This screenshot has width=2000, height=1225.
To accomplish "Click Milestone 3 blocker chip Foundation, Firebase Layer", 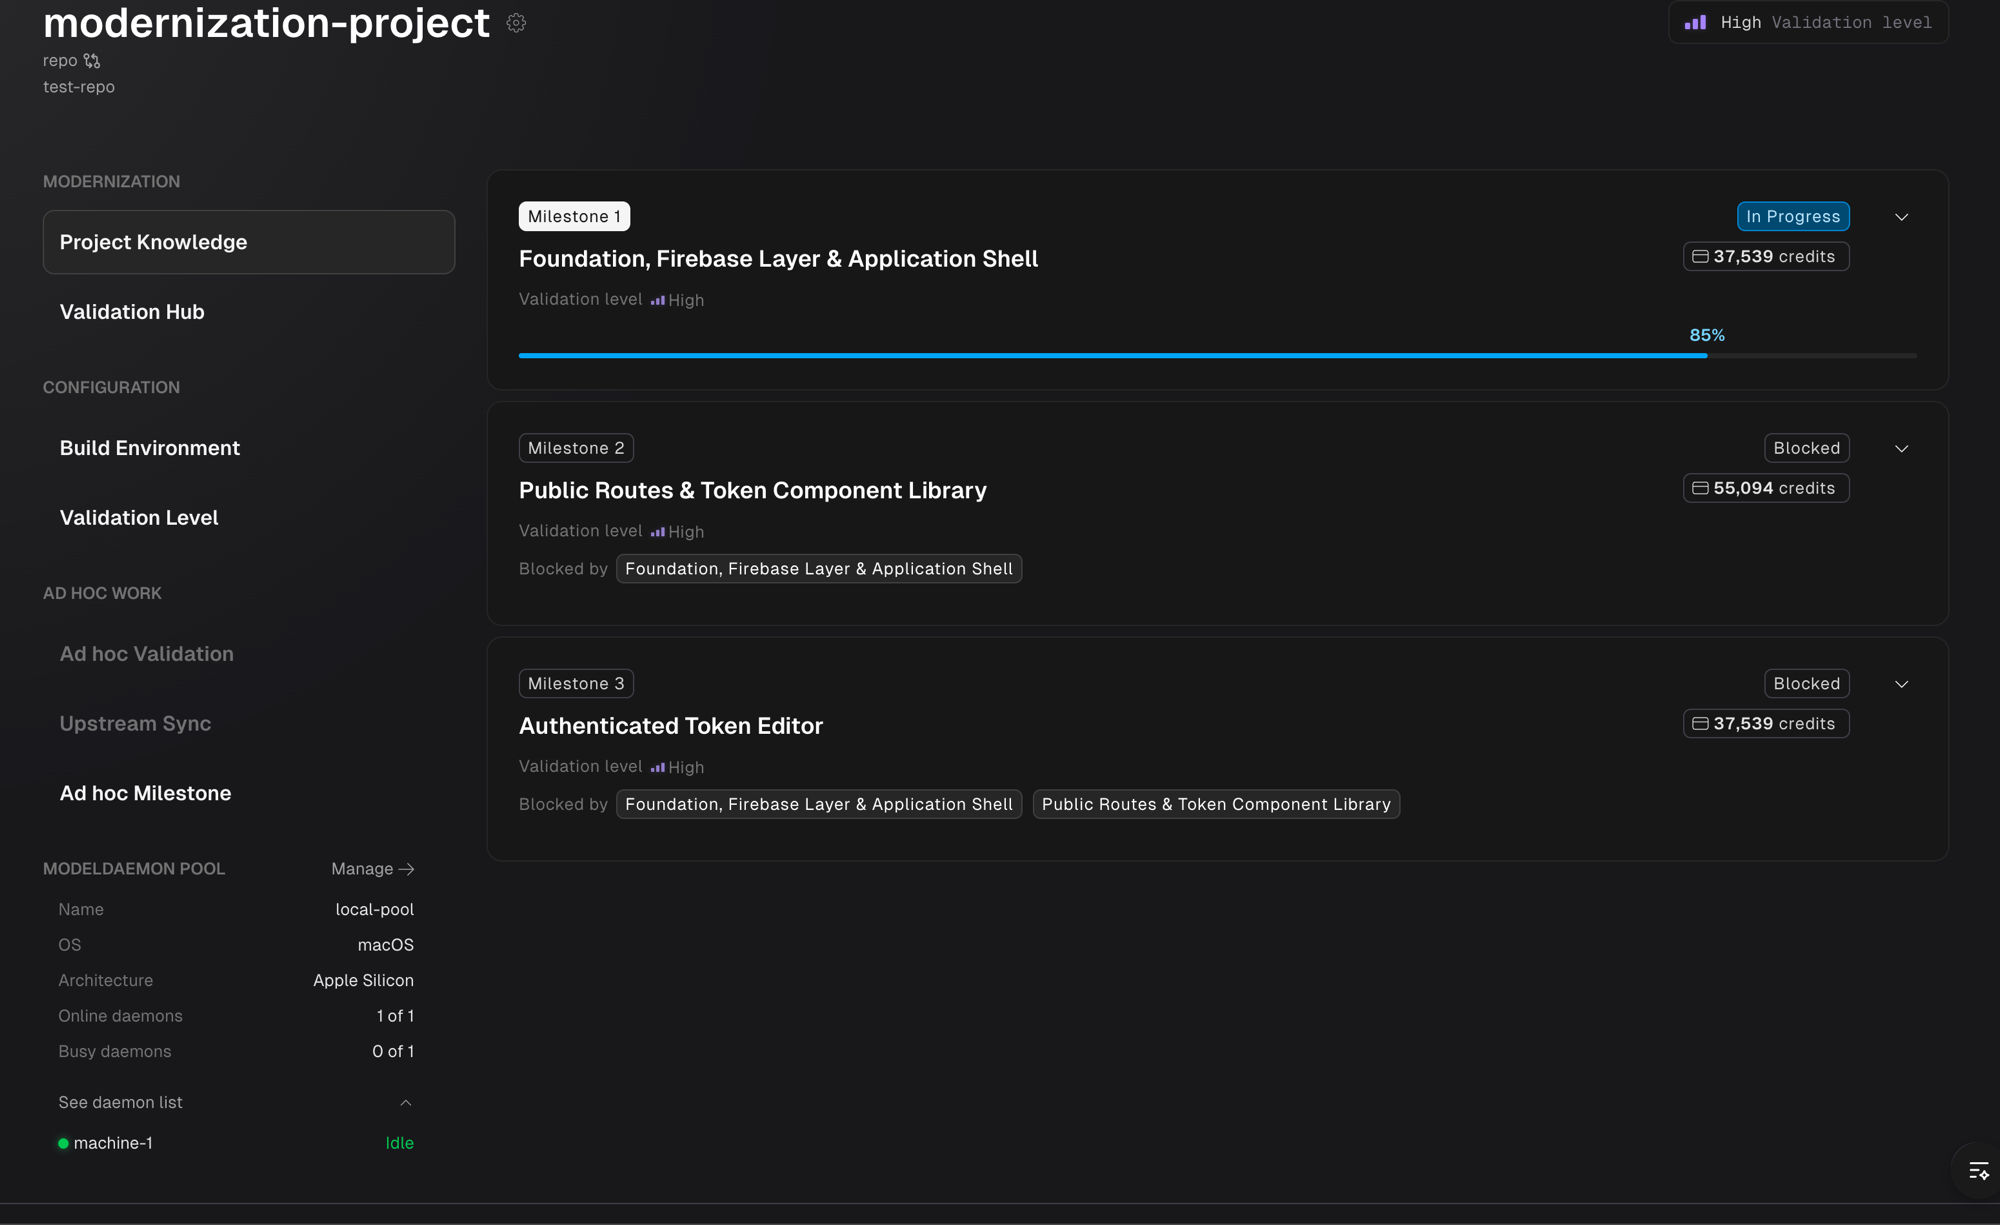I will tap(819, 805).
